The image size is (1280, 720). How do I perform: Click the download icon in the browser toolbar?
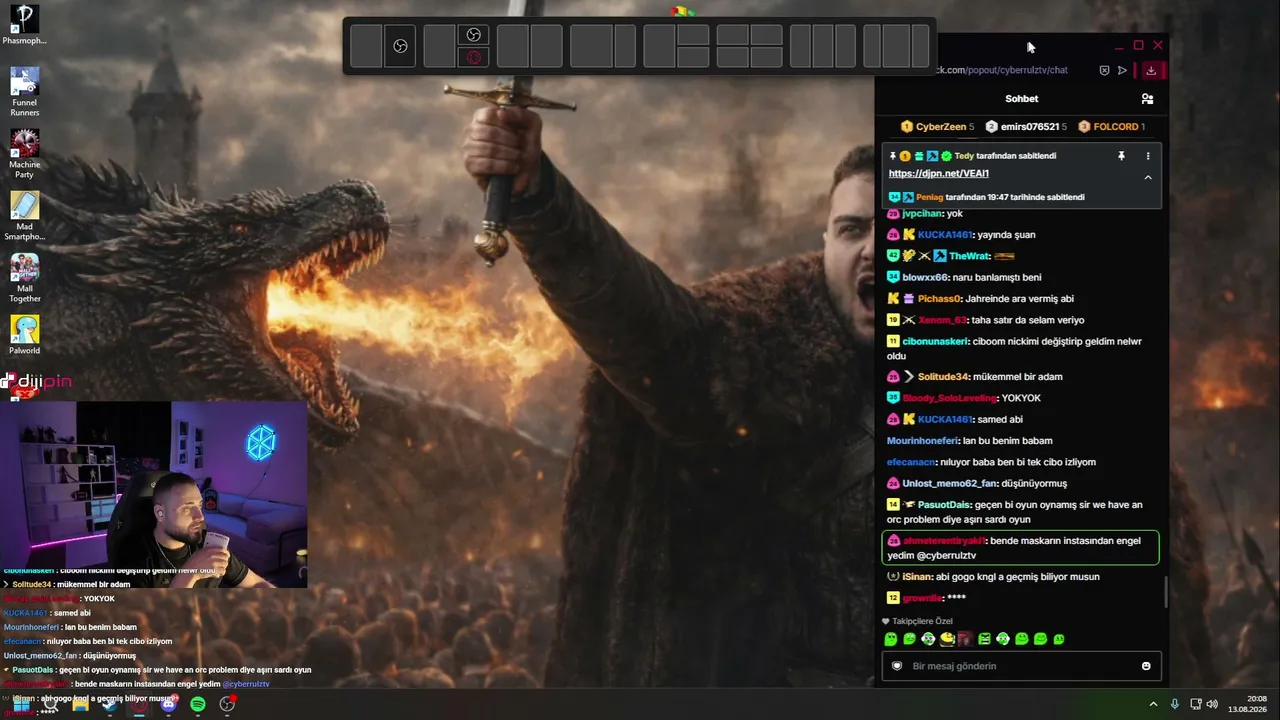[x=1151, y=70]
